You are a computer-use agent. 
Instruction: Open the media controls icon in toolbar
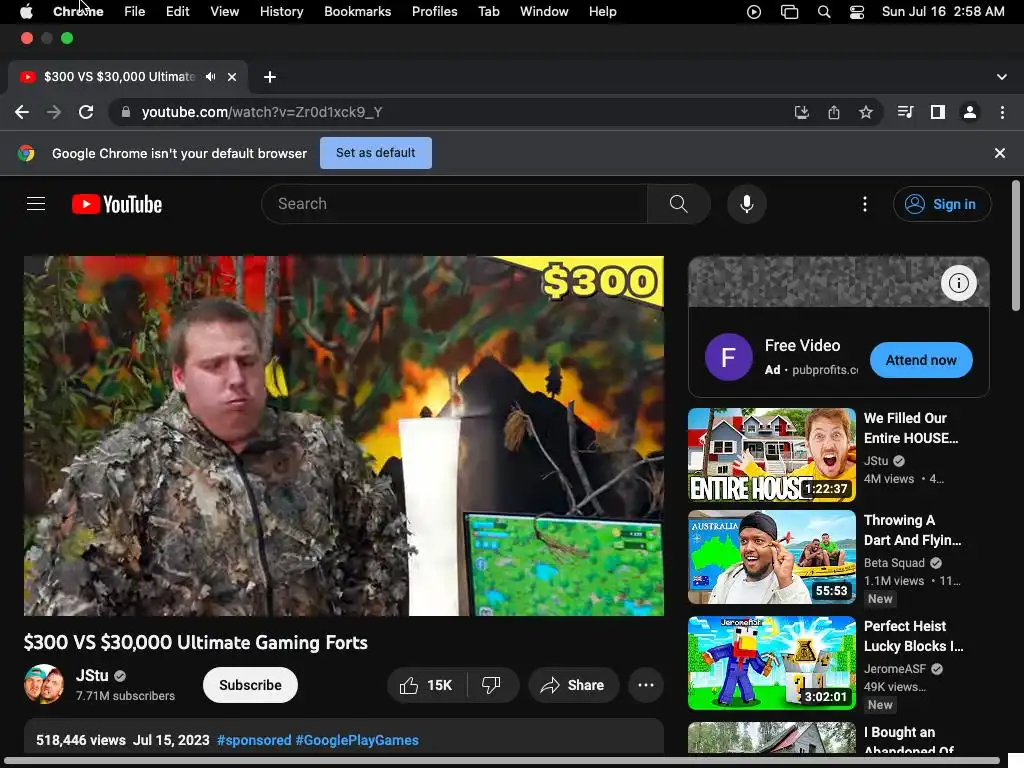tap(905, 112)
